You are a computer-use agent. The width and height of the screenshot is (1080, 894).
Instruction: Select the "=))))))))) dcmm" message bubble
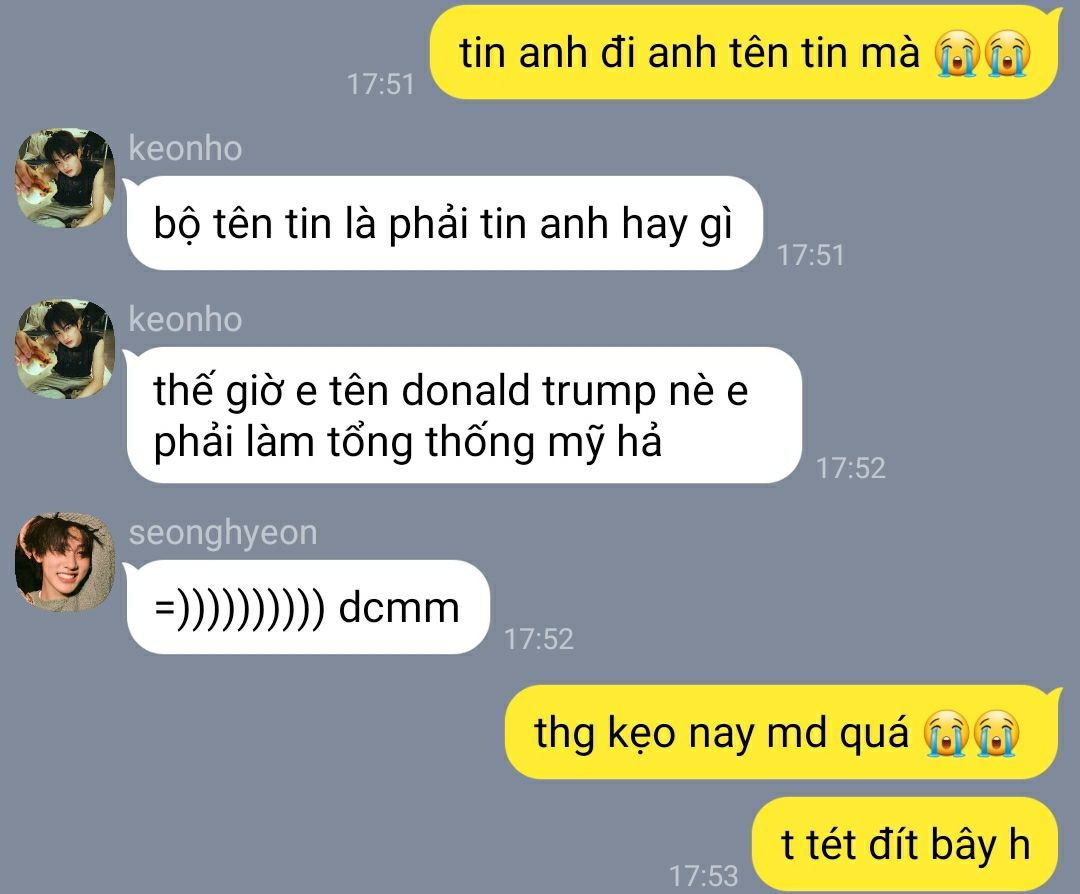coord(307,607)
